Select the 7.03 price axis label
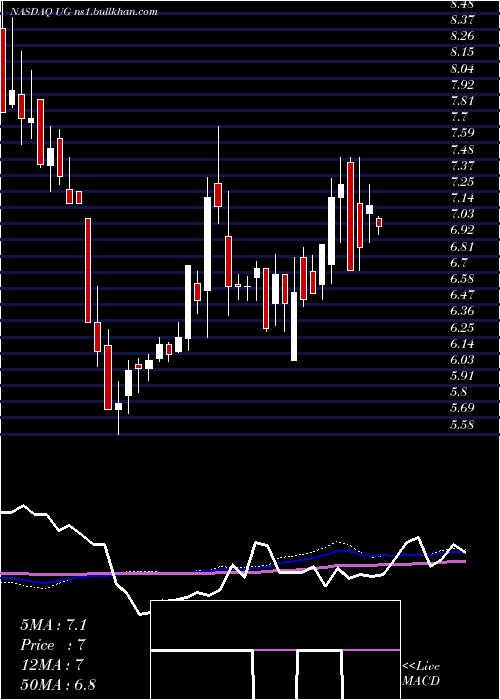Image resolution: width=500 pixels, height=700 pixels. click(x=463, y=214)
